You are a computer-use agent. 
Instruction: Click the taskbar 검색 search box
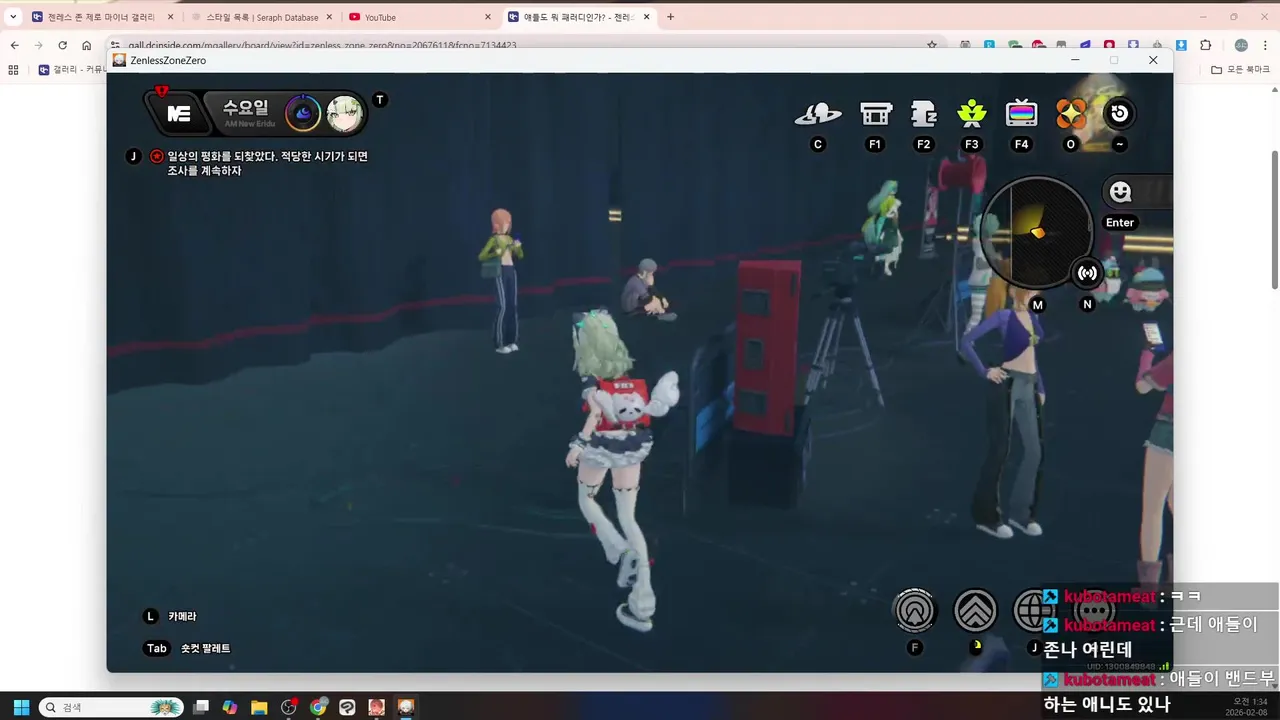point(111,707)
